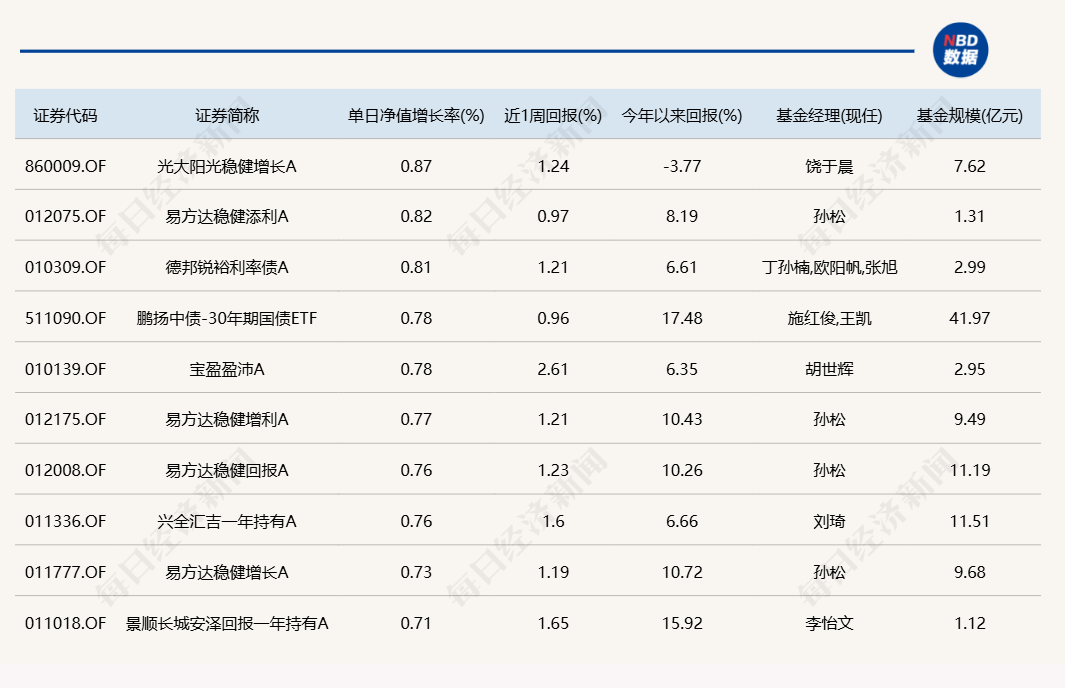Select the 证券简称 column header

[x=227, y=115]
